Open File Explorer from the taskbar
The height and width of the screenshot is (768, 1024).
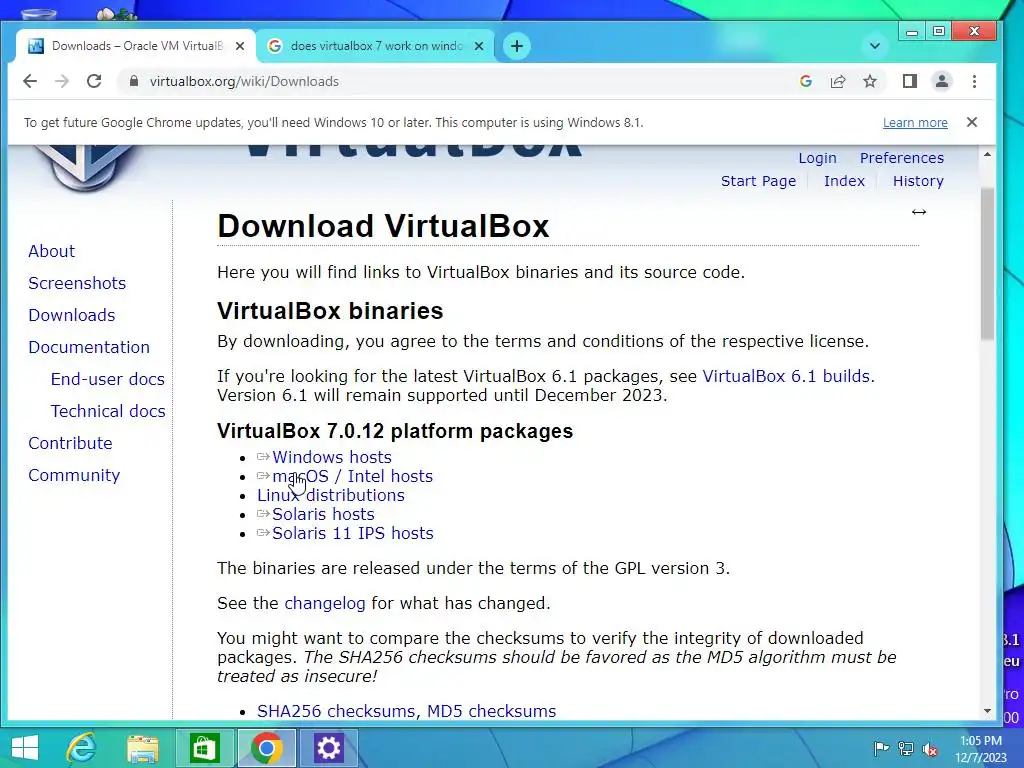coord(142,749)
